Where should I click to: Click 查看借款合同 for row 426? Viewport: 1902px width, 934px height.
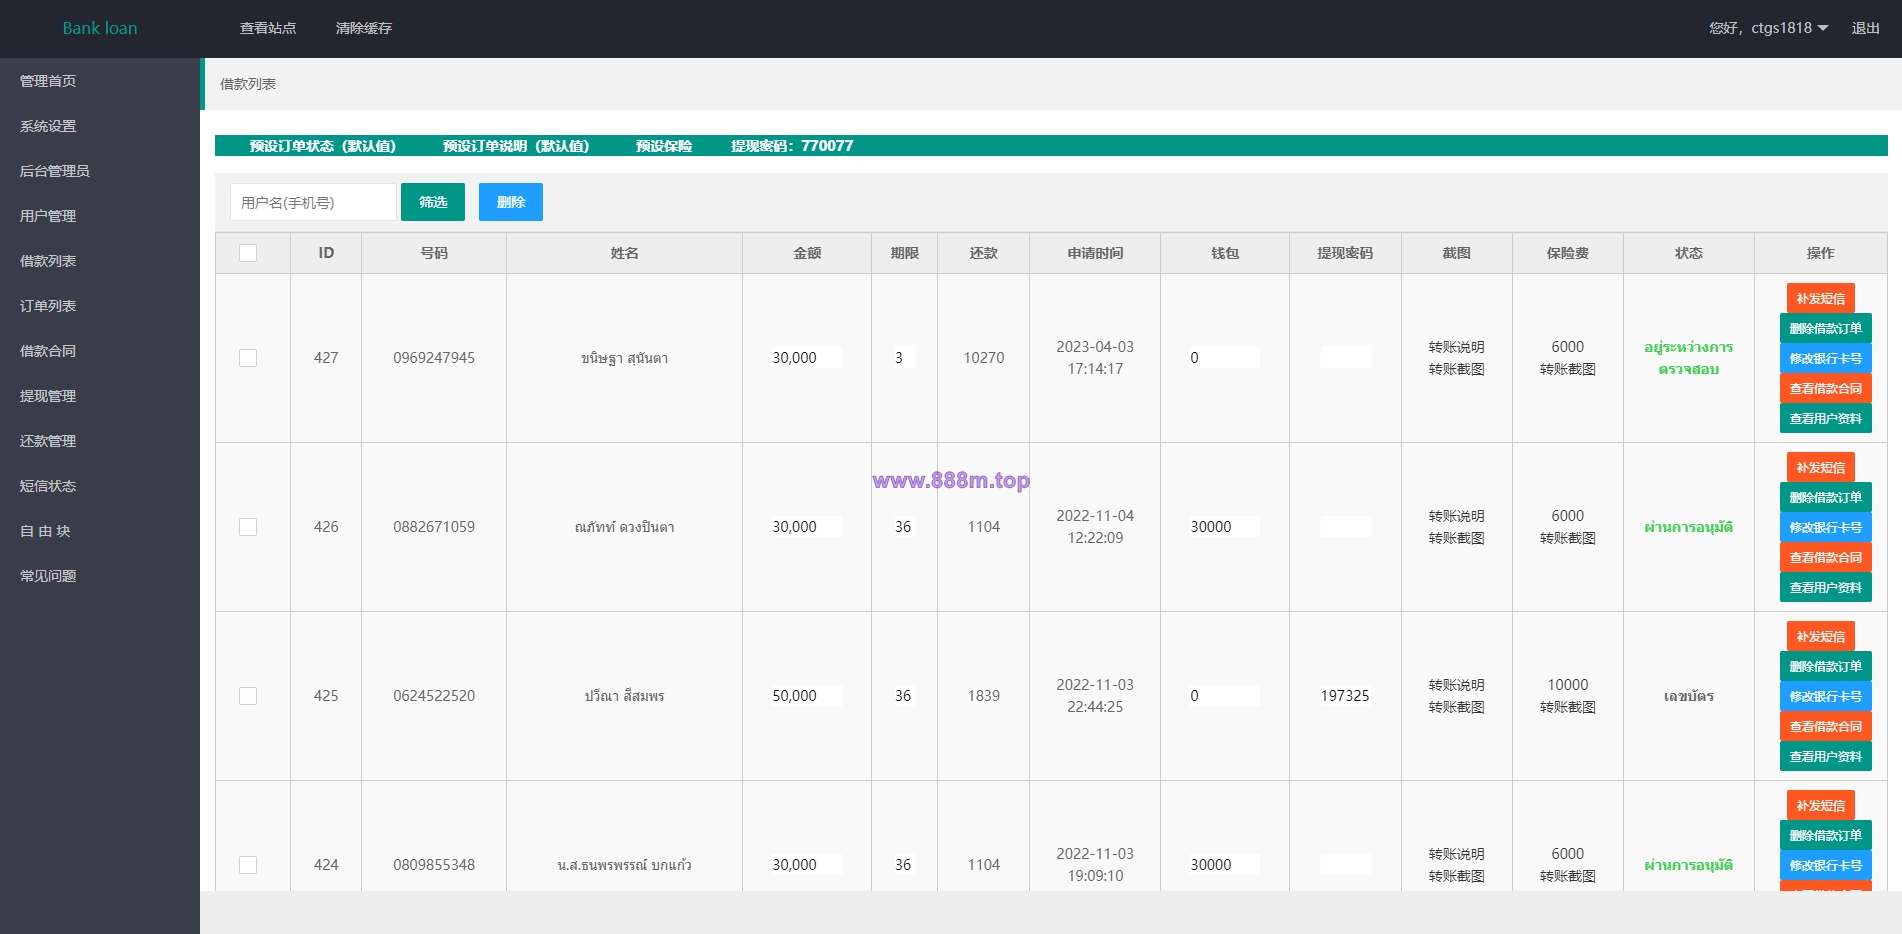[x=1826, y=557]
